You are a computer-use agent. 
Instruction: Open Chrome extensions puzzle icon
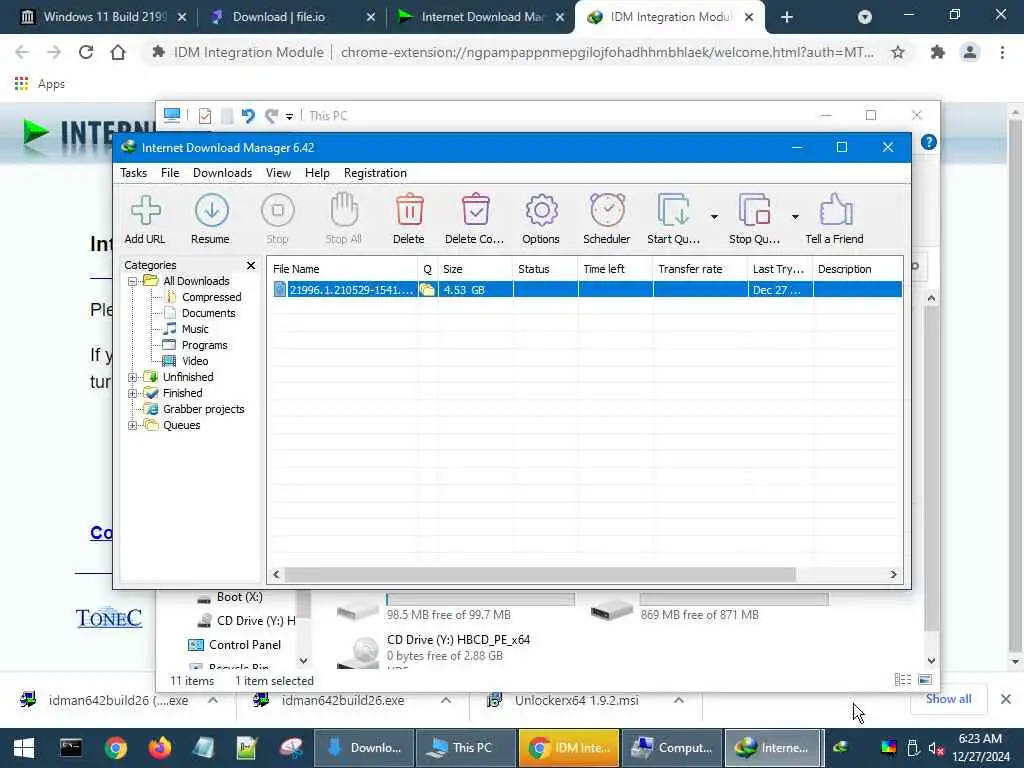tap(938, 52)
